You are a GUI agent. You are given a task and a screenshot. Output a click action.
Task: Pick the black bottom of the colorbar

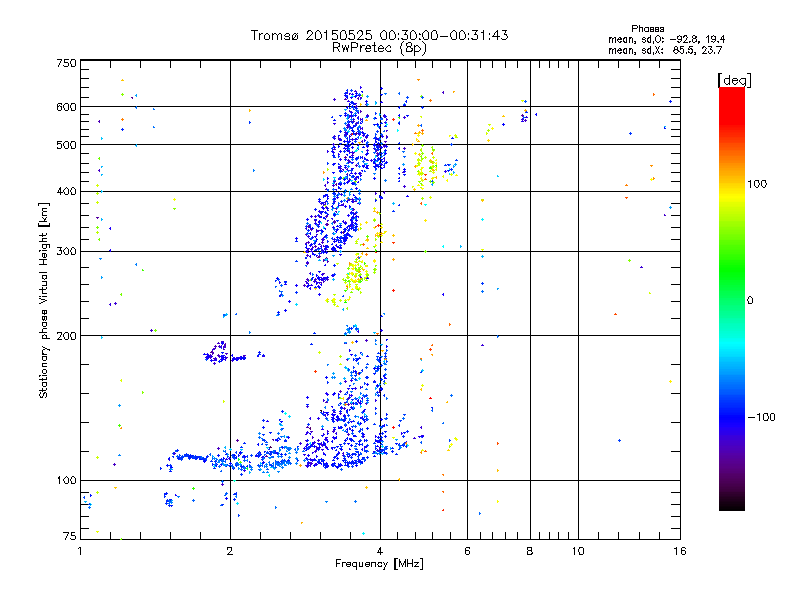[x=732, y=503]
